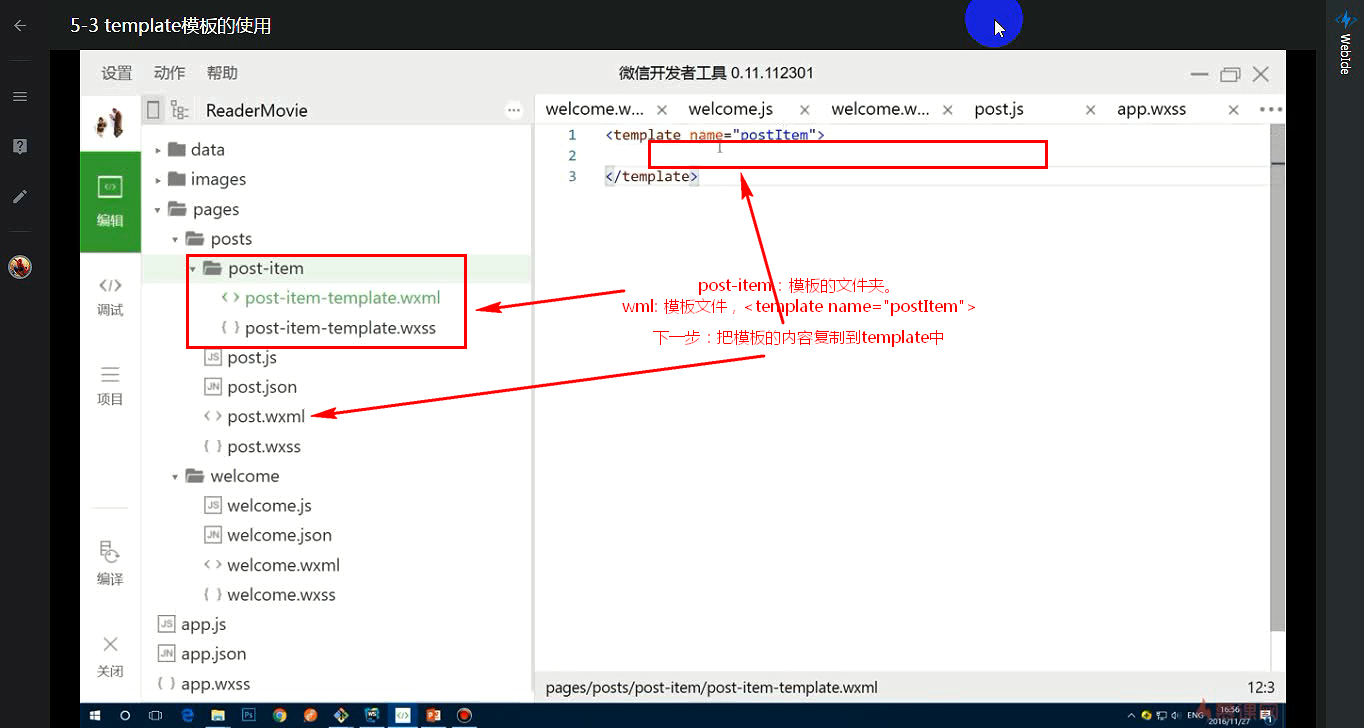Viewport: 1364px width, 728px height.
Task: Open 设置 (Settings) menu
Action: coord(116,73)
